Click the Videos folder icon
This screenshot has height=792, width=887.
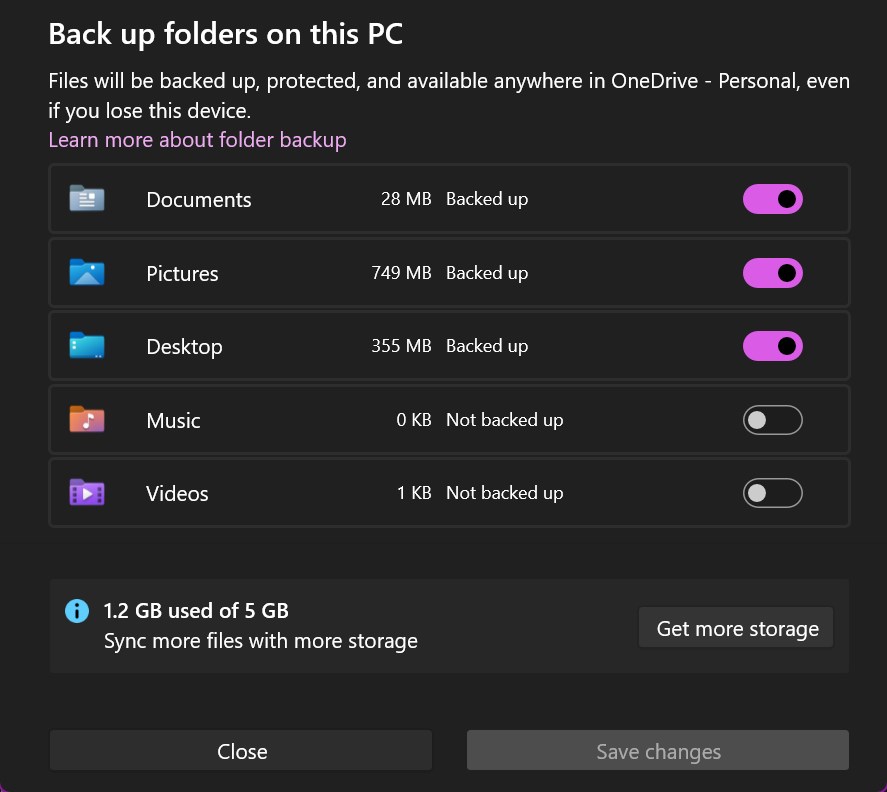(87, 493)
